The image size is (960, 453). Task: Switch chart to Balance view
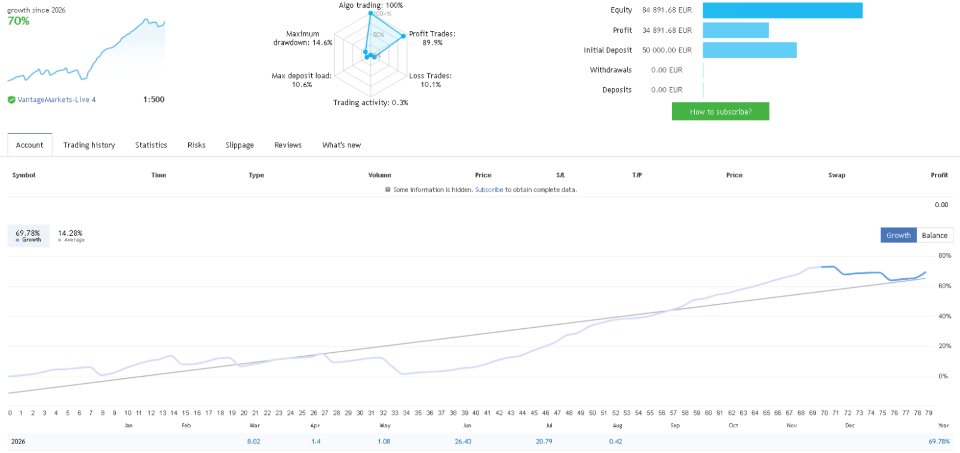coord(935,235)
